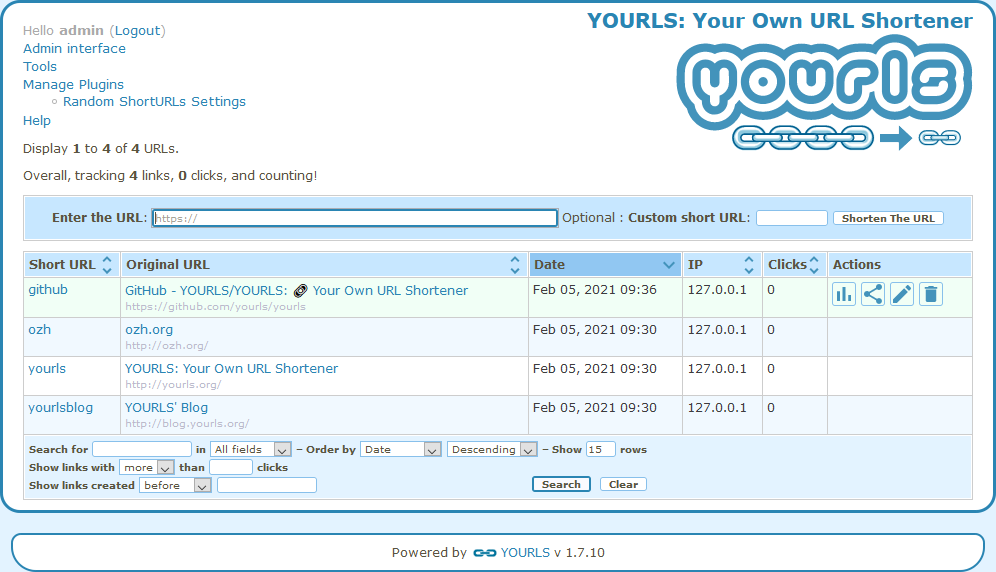
Task: Click the http://yourls.org/ URL text
Action: (x=173, y=385)
